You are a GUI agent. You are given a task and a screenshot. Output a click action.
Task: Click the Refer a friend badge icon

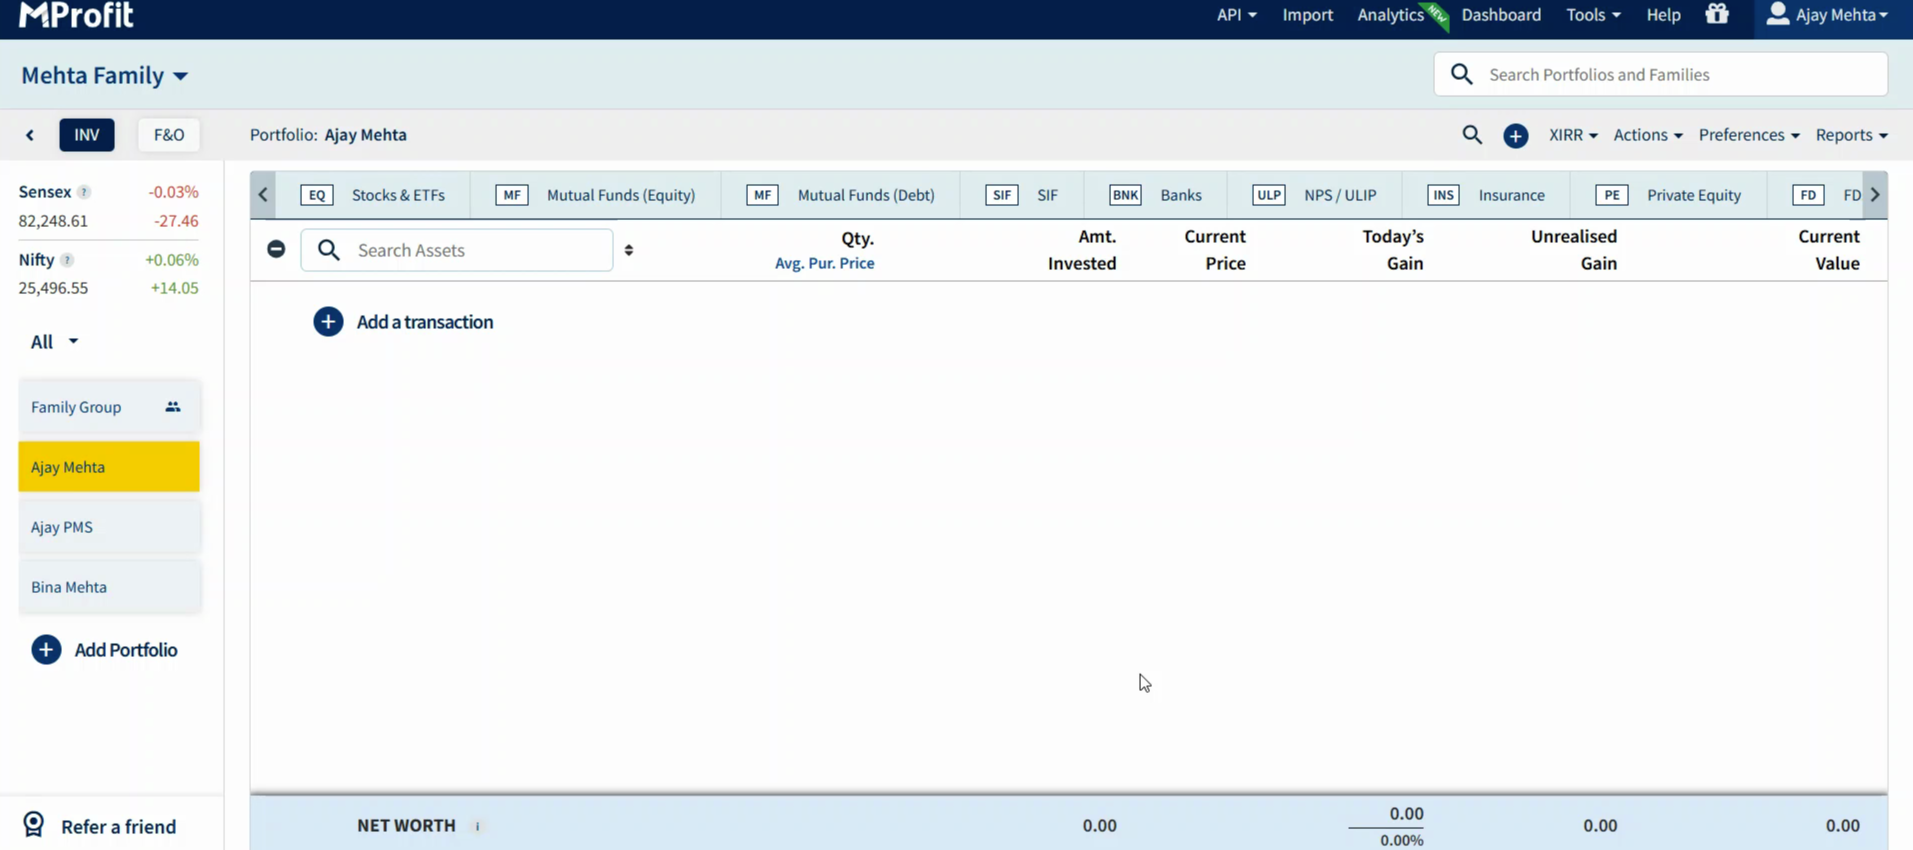coord(34,825)
